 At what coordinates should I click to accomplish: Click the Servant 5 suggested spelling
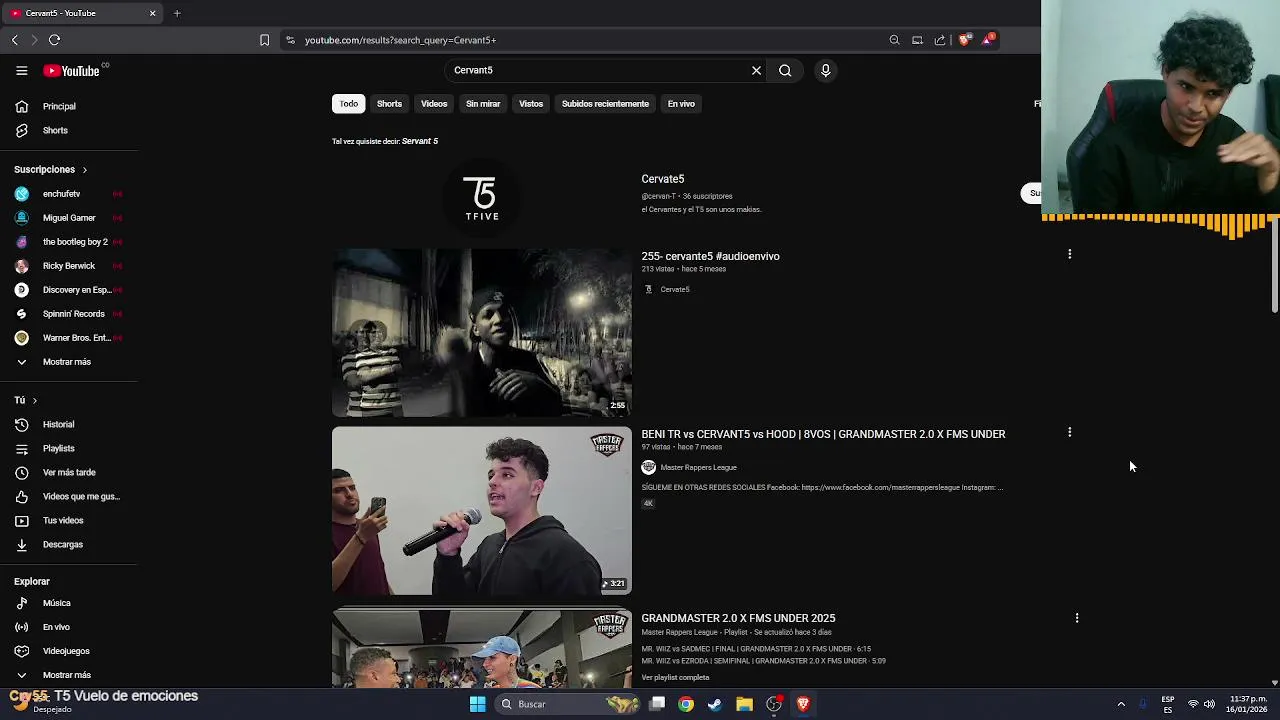click(x=420, y=141)
